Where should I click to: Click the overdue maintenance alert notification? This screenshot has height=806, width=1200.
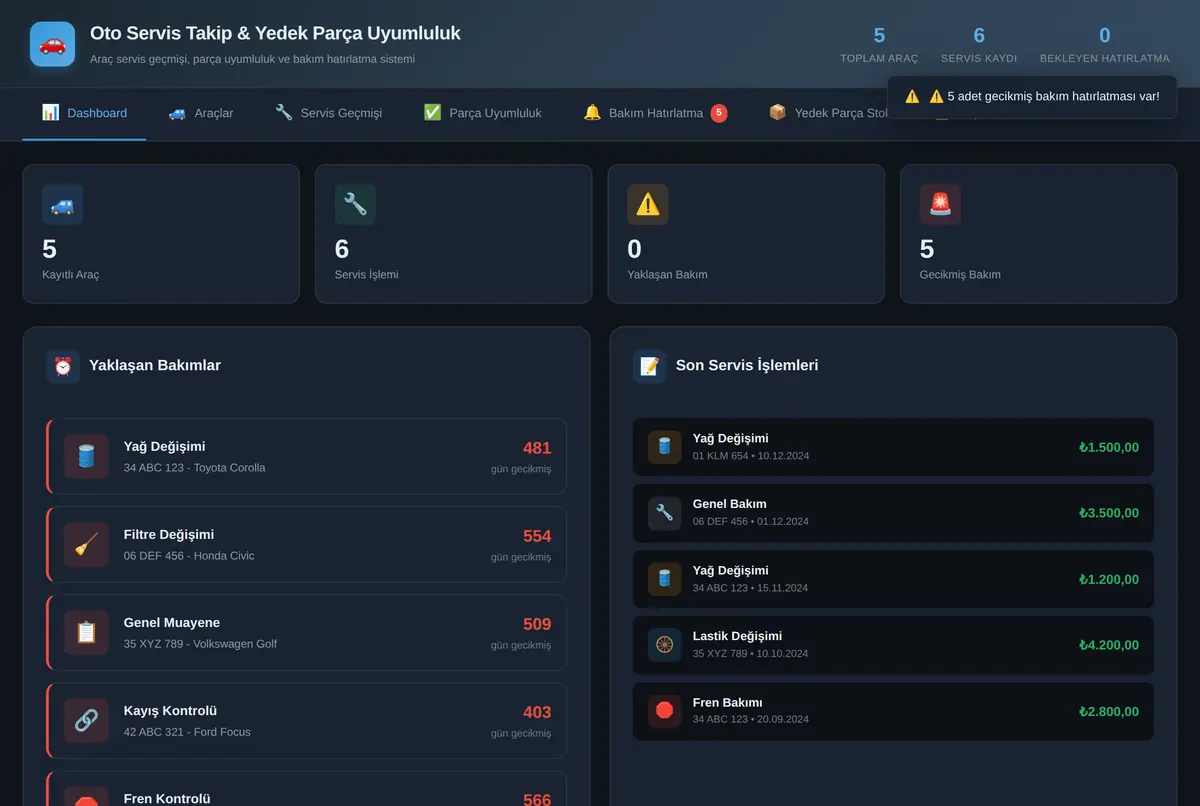(1032, 97)
